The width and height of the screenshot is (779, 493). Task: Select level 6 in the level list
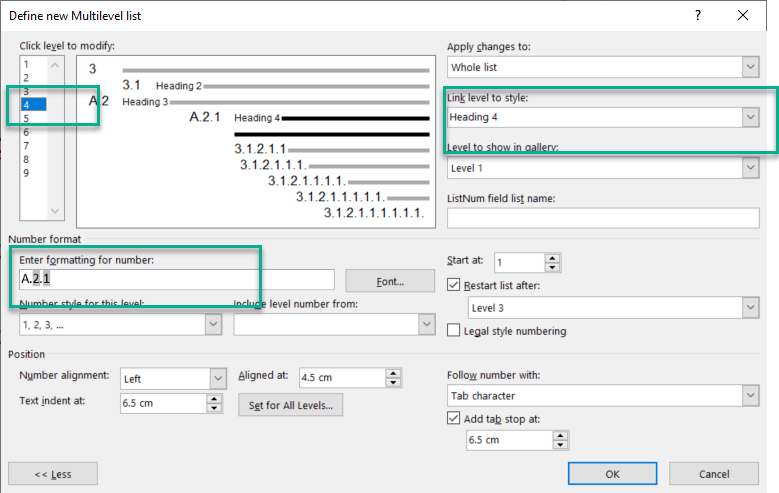tap(26, 132)
